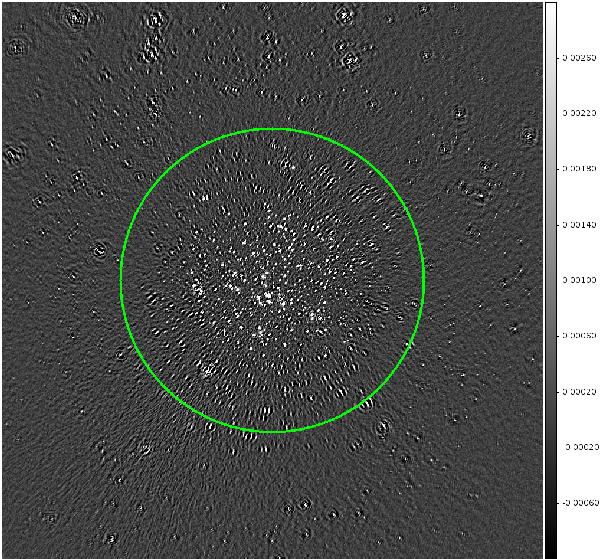600x559 pixels.
Task: Pick the ringed source just outside the circle's lower right
Action: 381,428
